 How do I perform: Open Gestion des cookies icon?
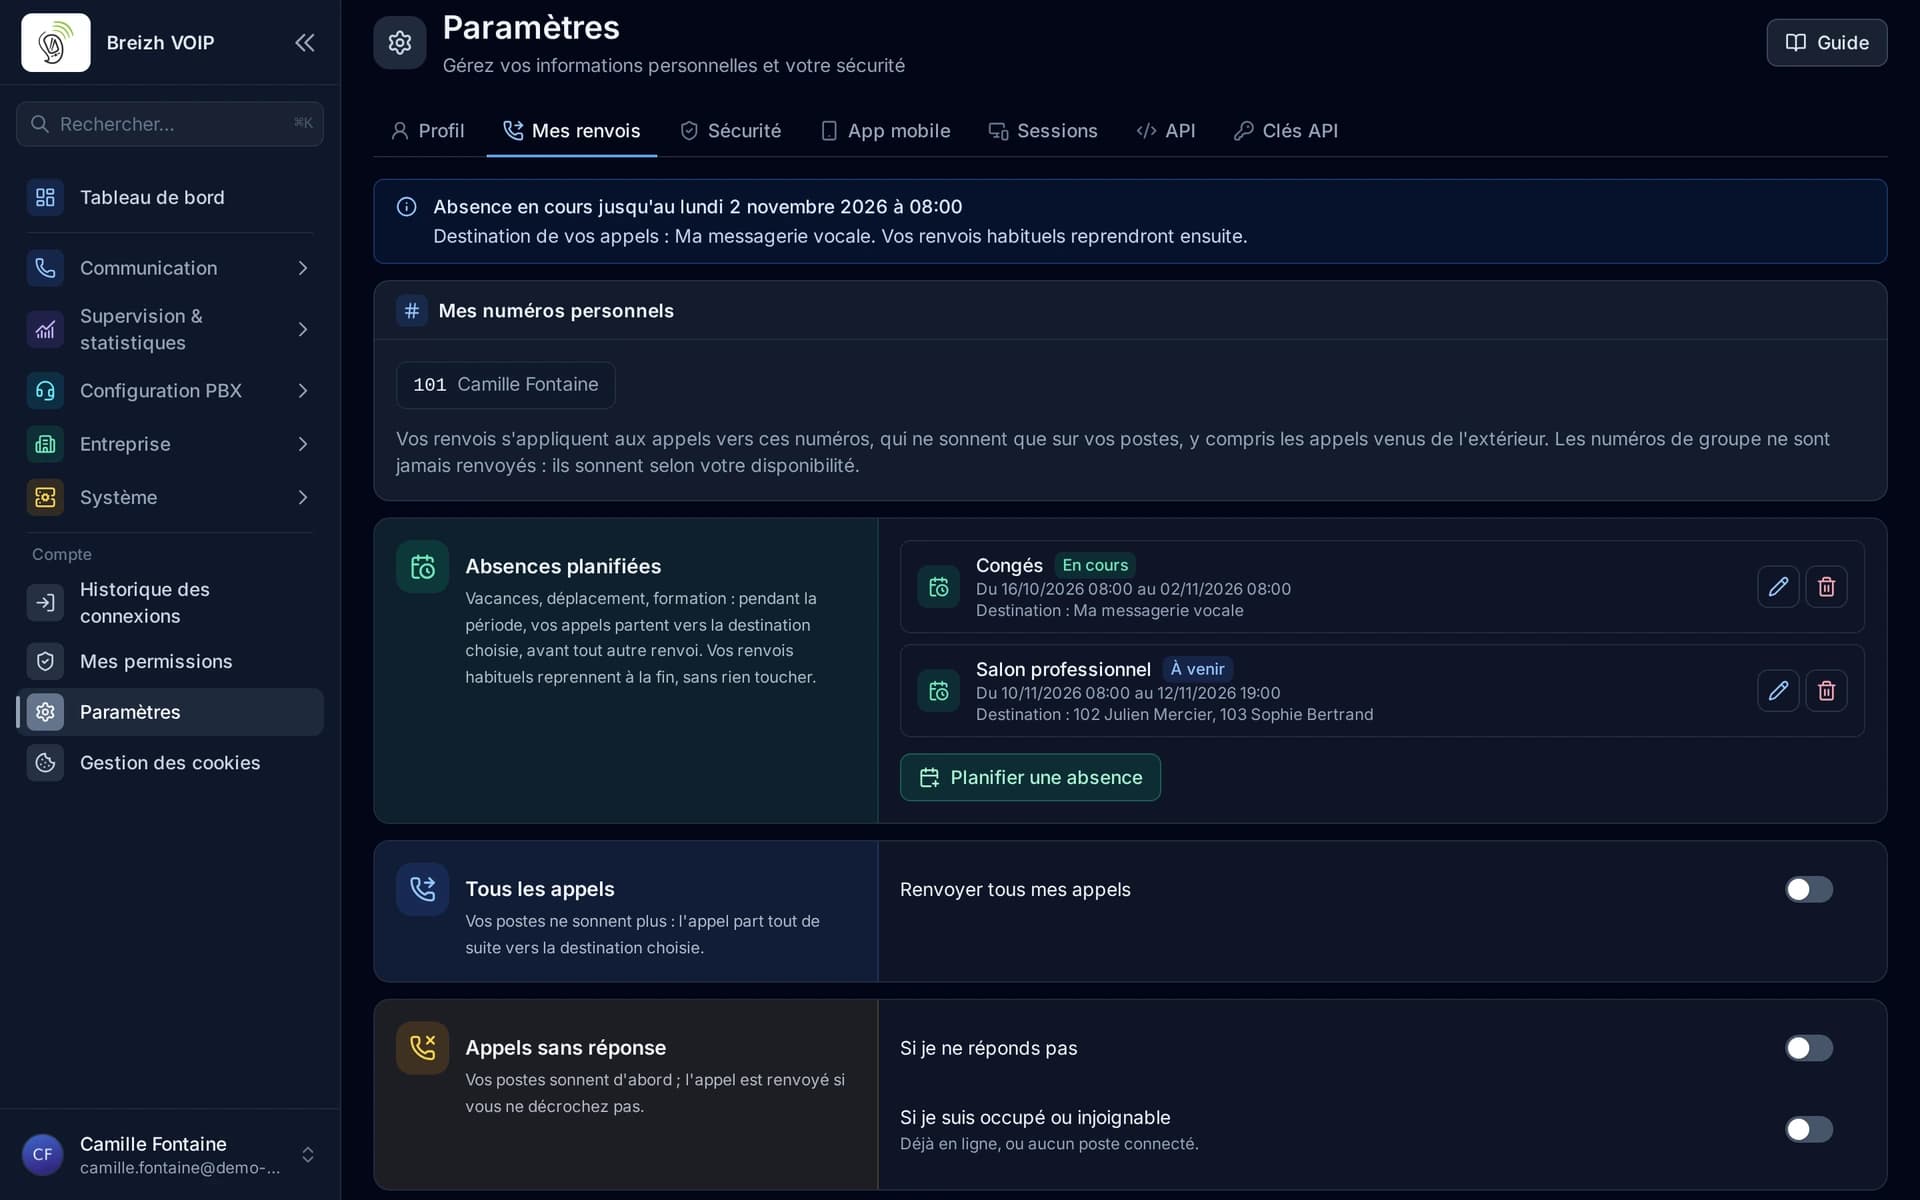(x=45, y=763)
